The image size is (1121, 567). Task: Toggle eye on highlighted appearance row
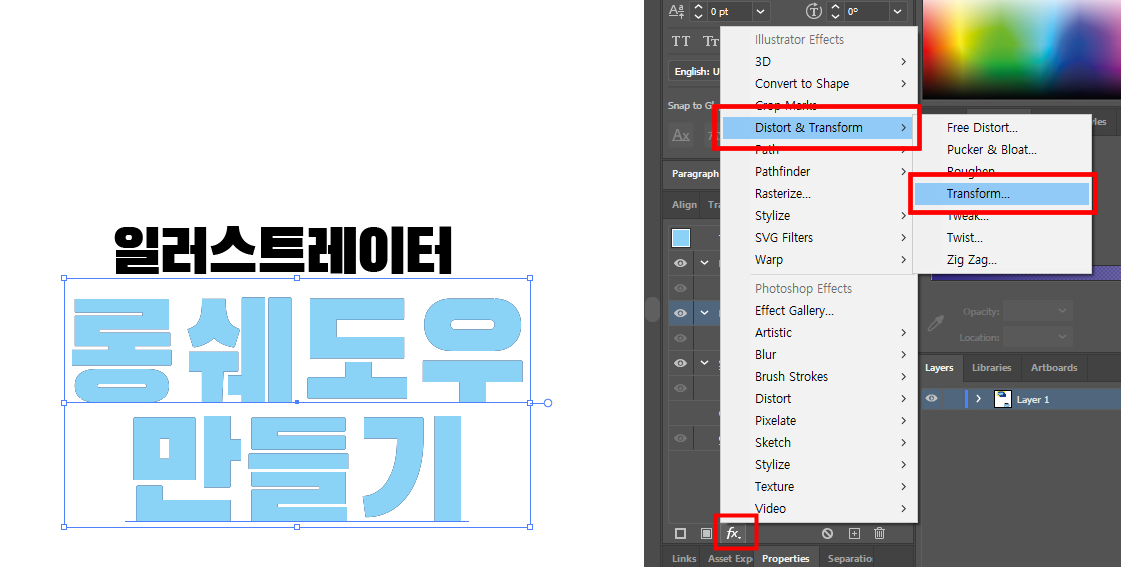[x=681, y=313]
